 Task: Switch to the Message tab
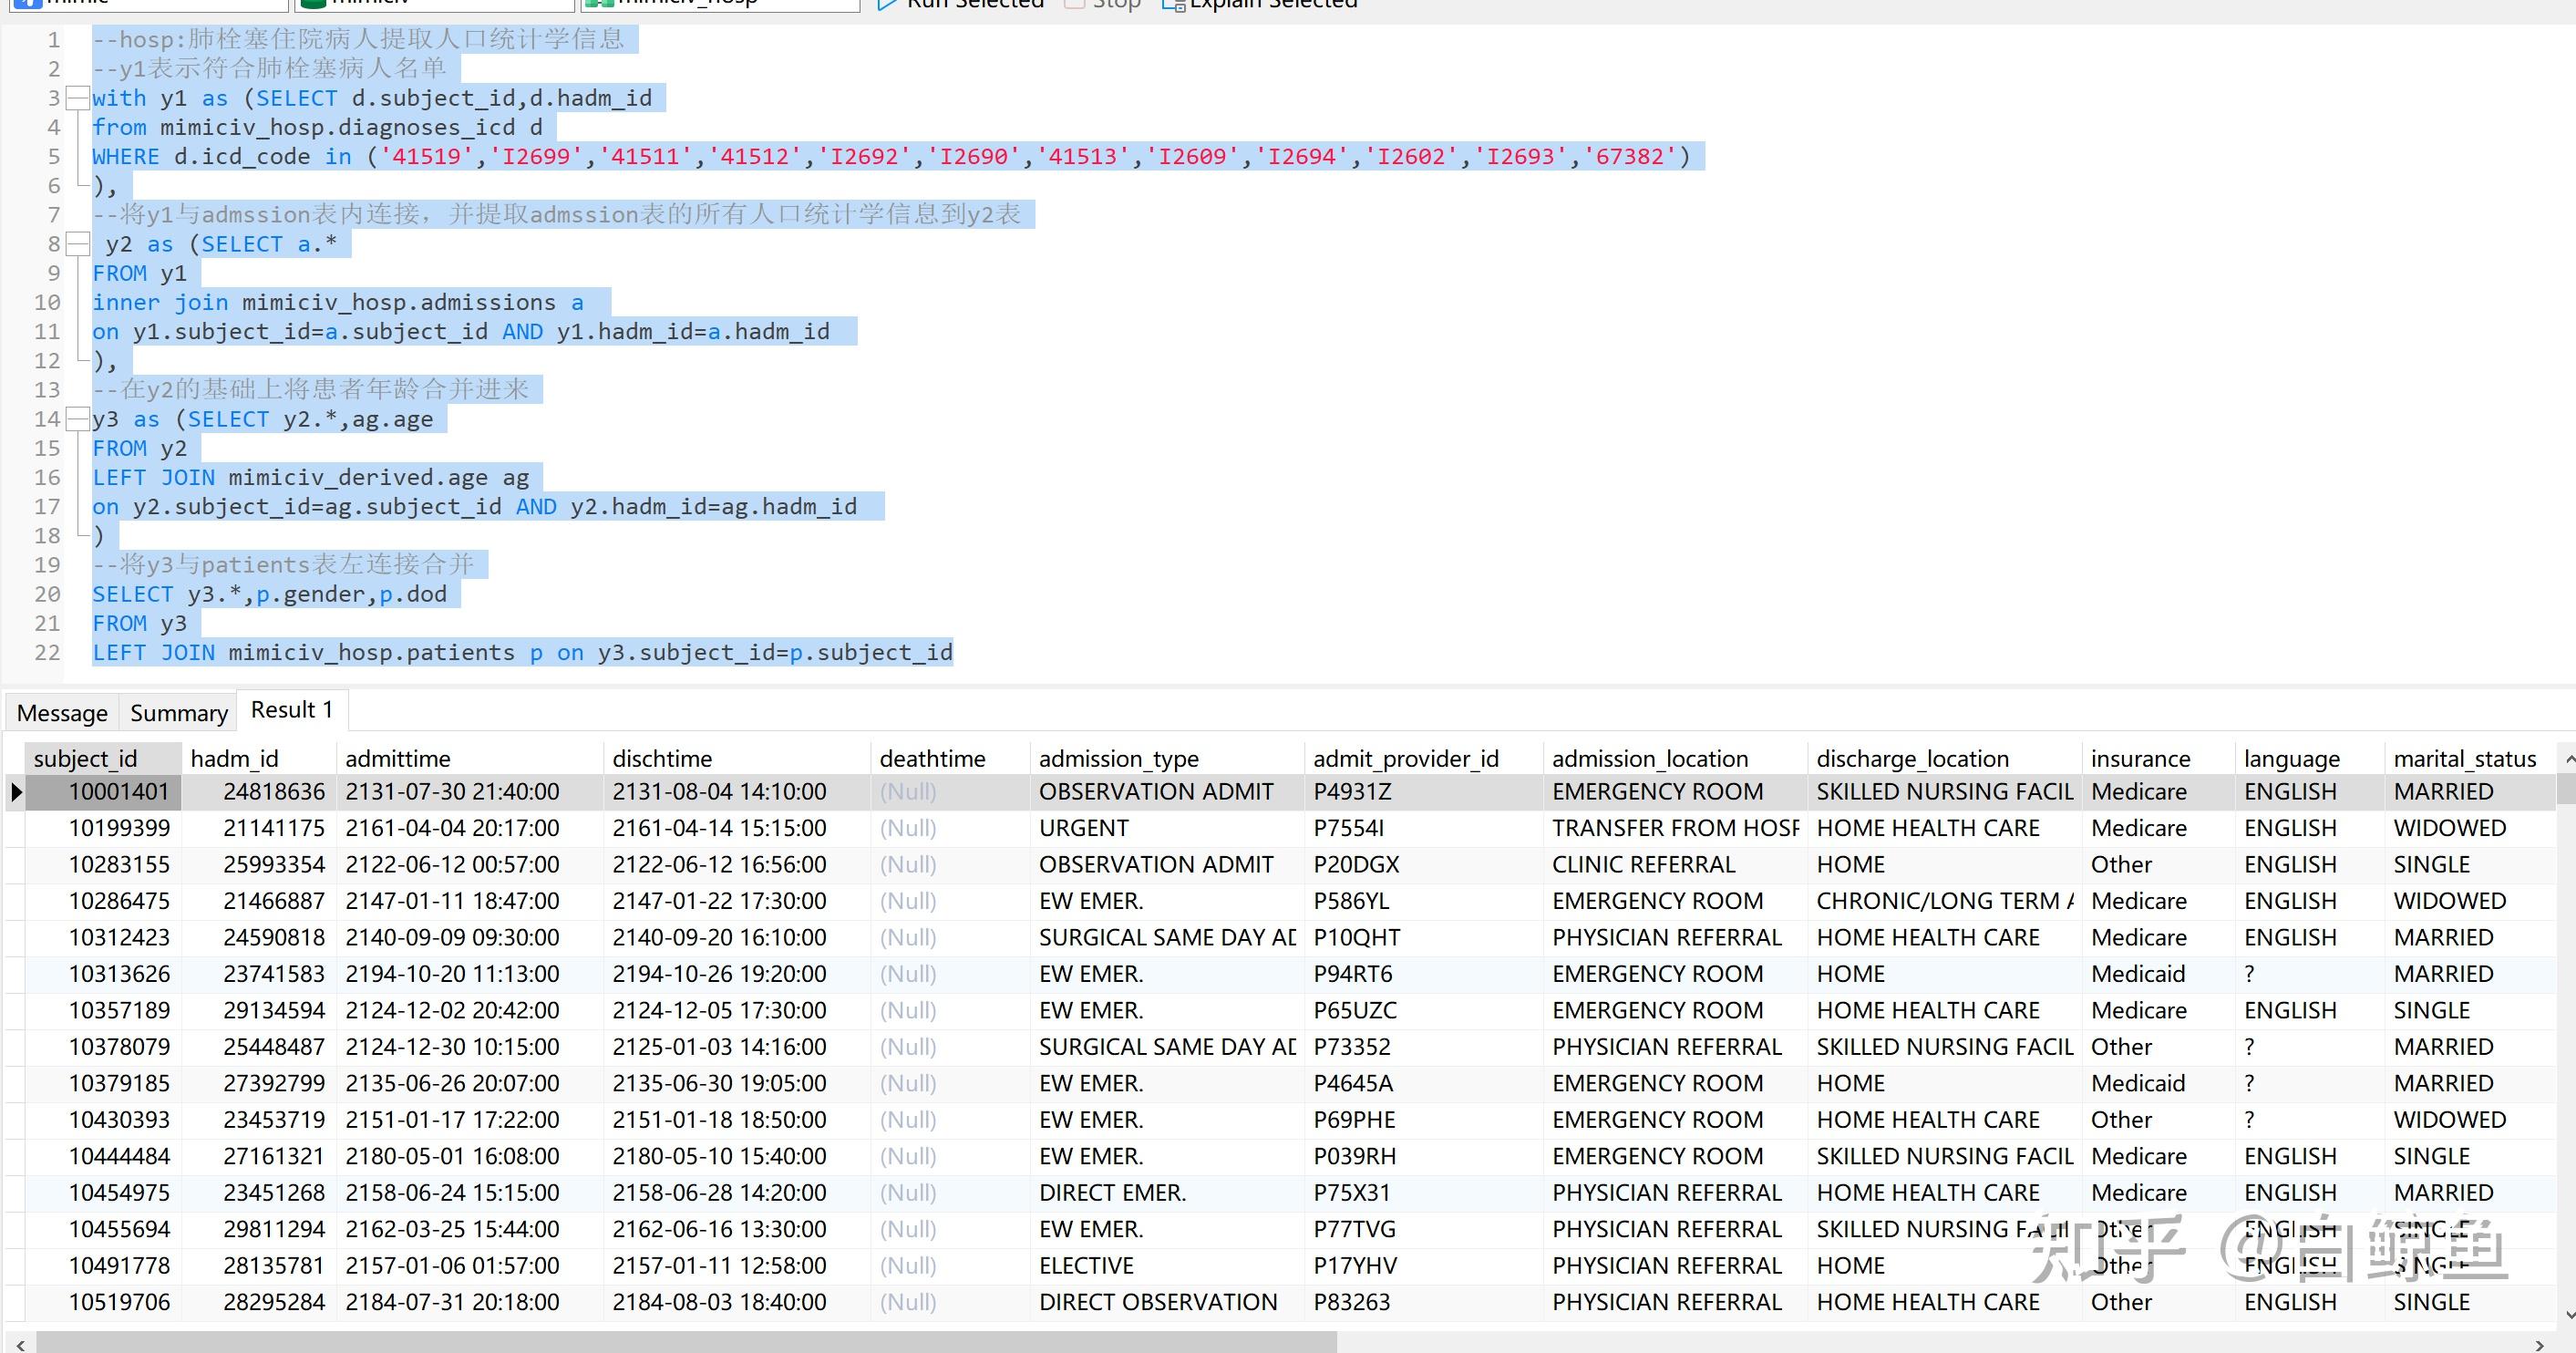tap(62, 713)
